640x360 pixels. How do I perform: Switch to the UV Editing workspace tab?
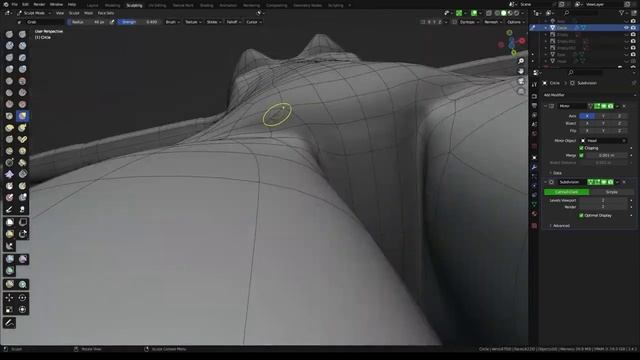tap(157, 5)
